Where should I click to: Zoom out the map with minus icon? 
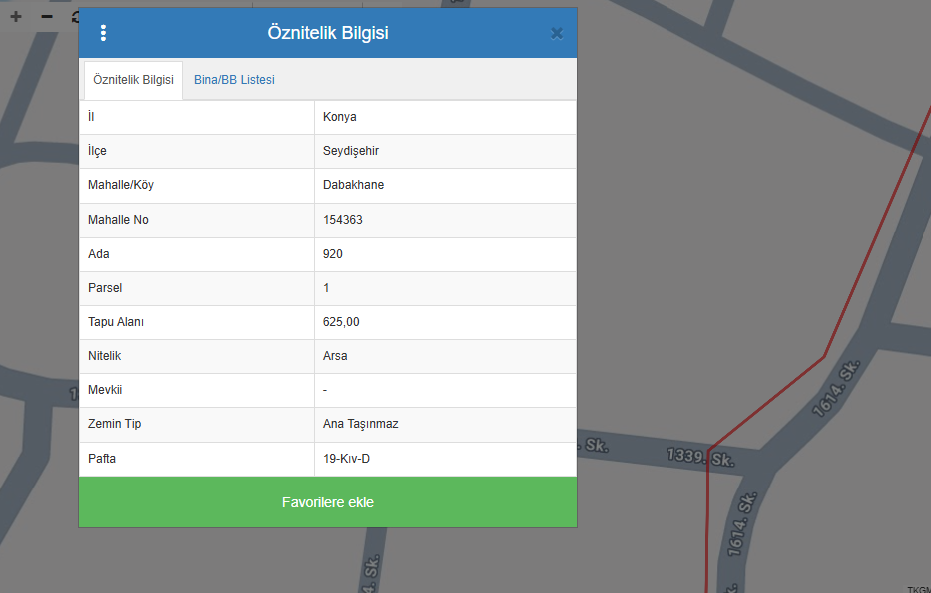tap(46, 17)
